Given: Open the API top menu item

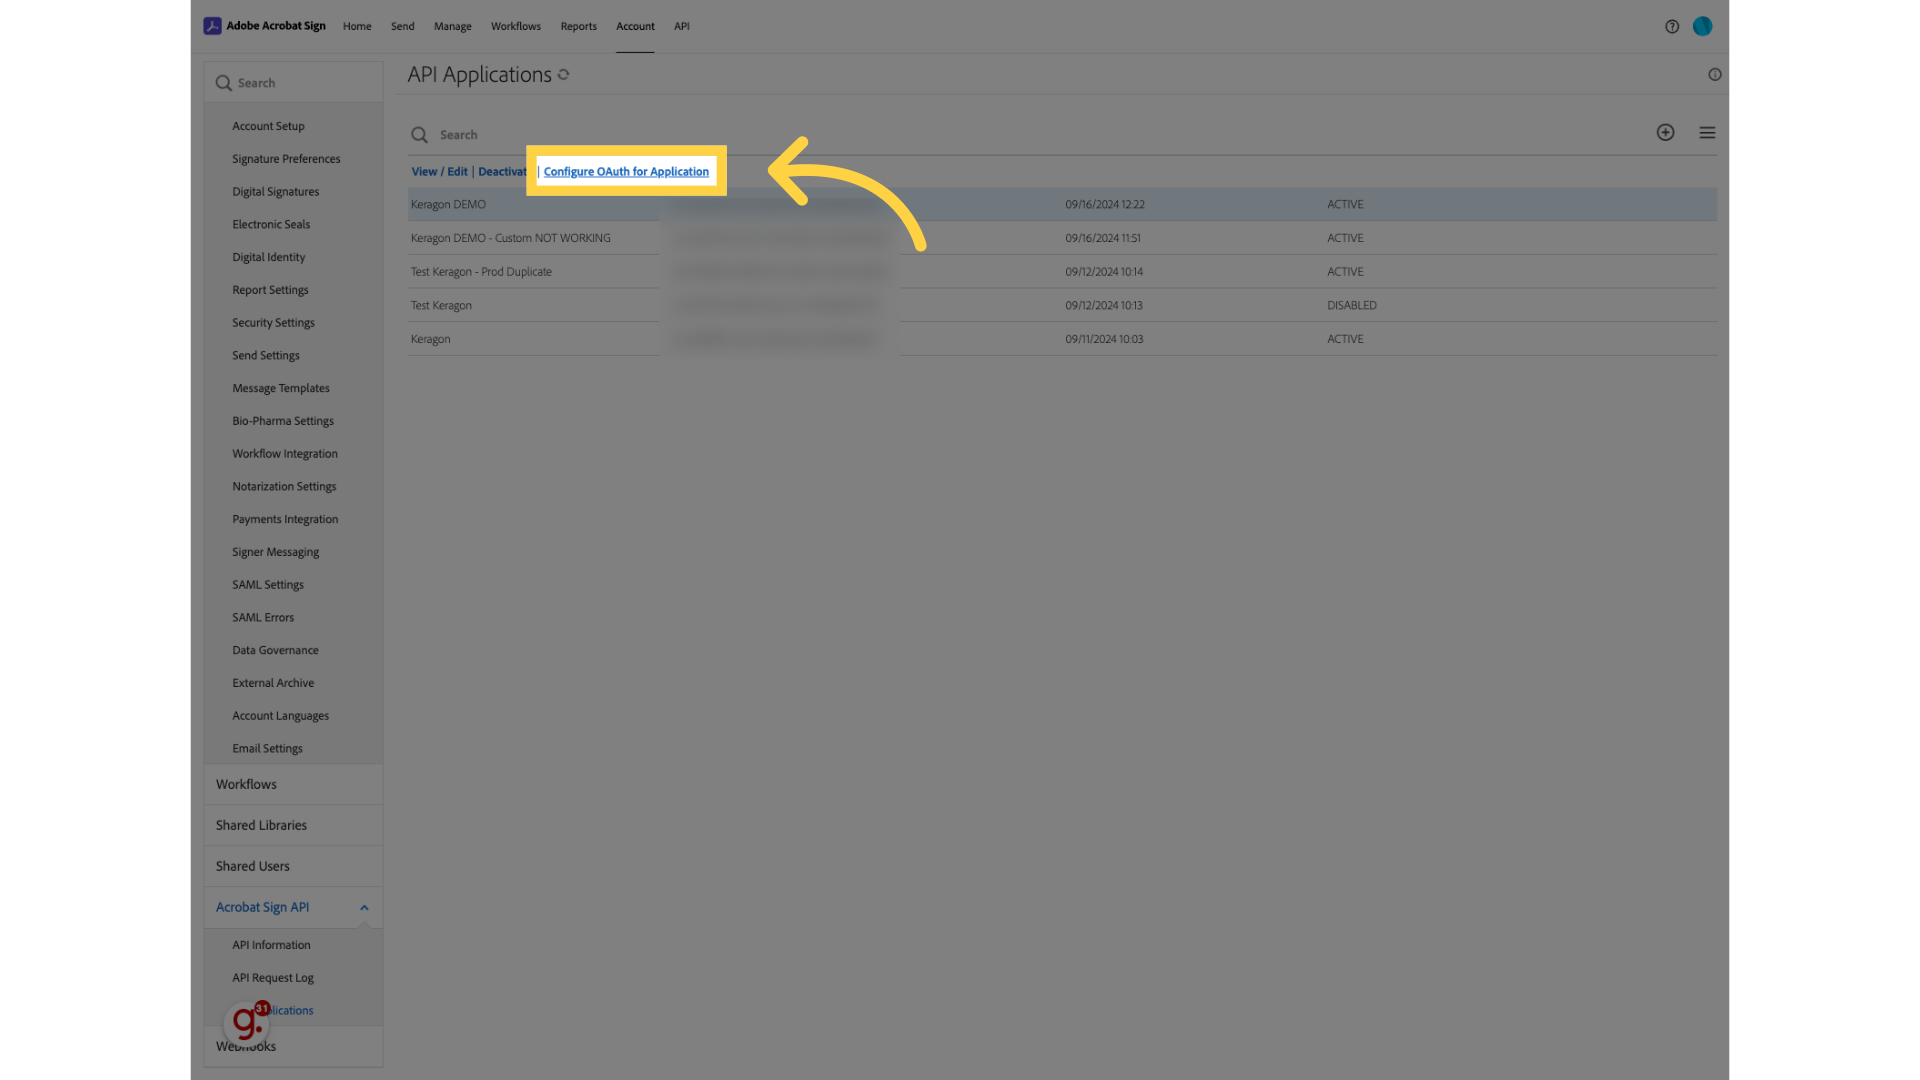Looking at the screenshot, I should click(x=682, y=27).
